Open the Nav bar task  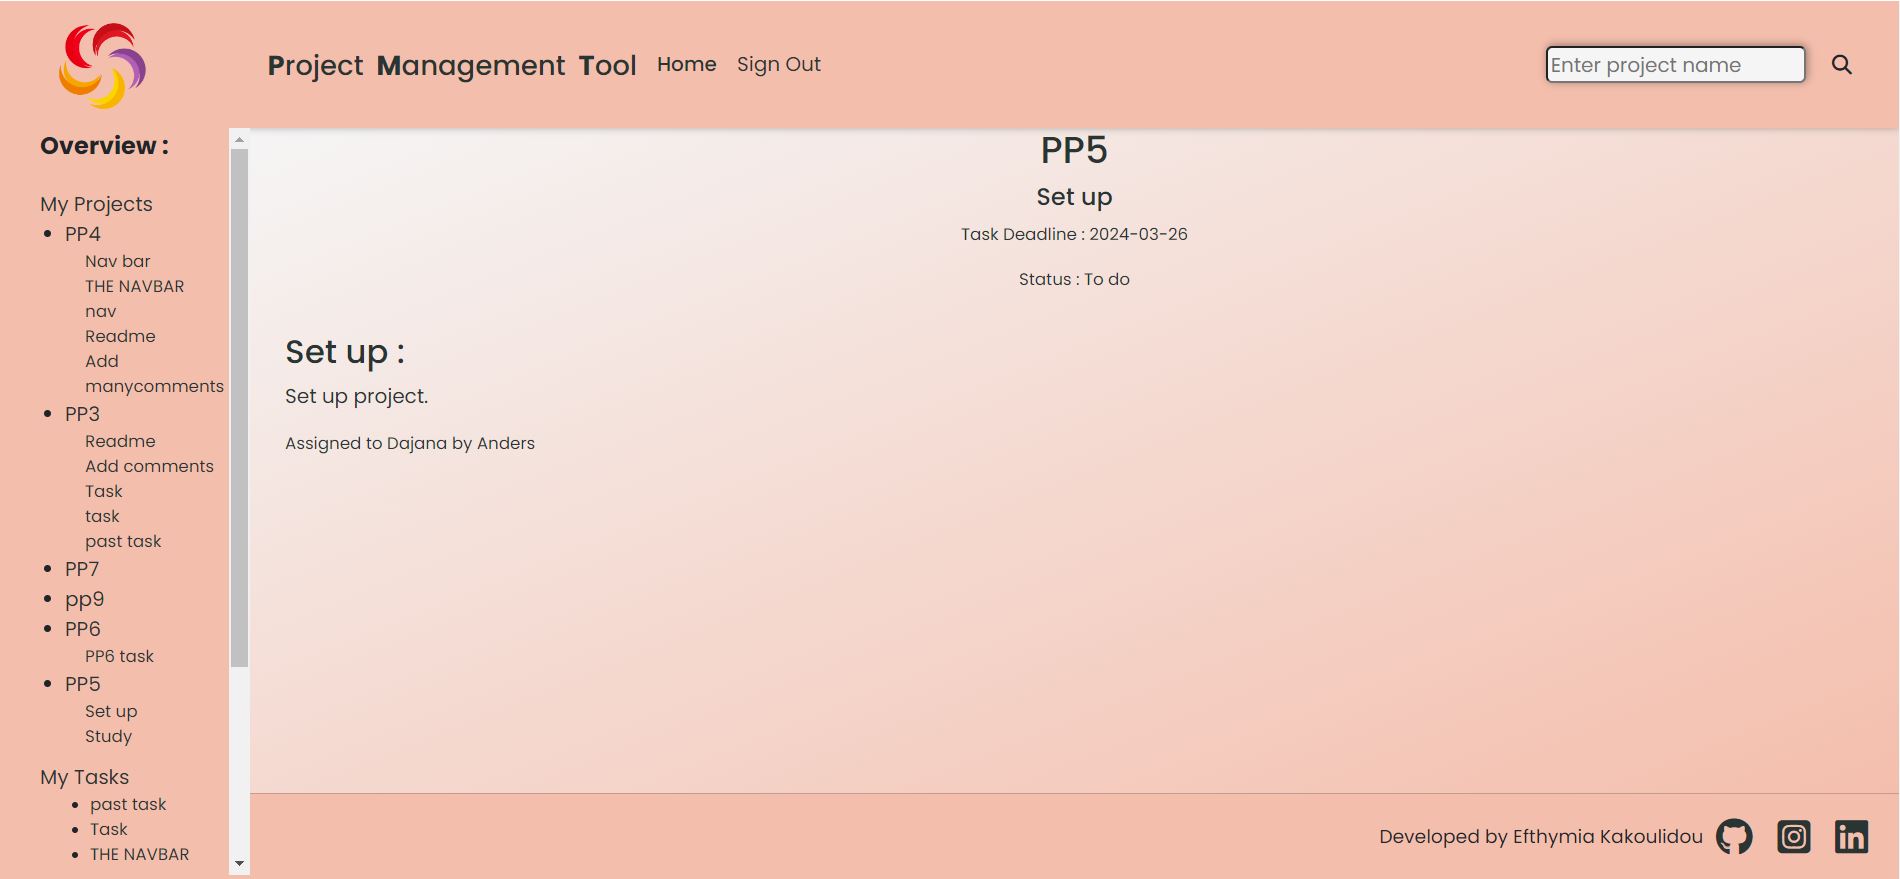[x=118, y=261]
